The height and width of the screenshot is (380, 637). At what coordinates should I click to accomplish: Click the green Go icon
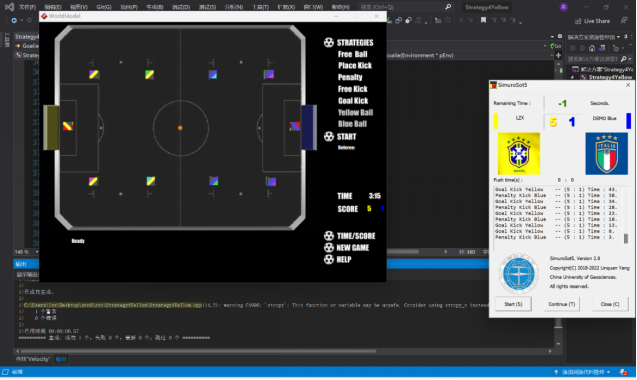[x=553, y=46]
